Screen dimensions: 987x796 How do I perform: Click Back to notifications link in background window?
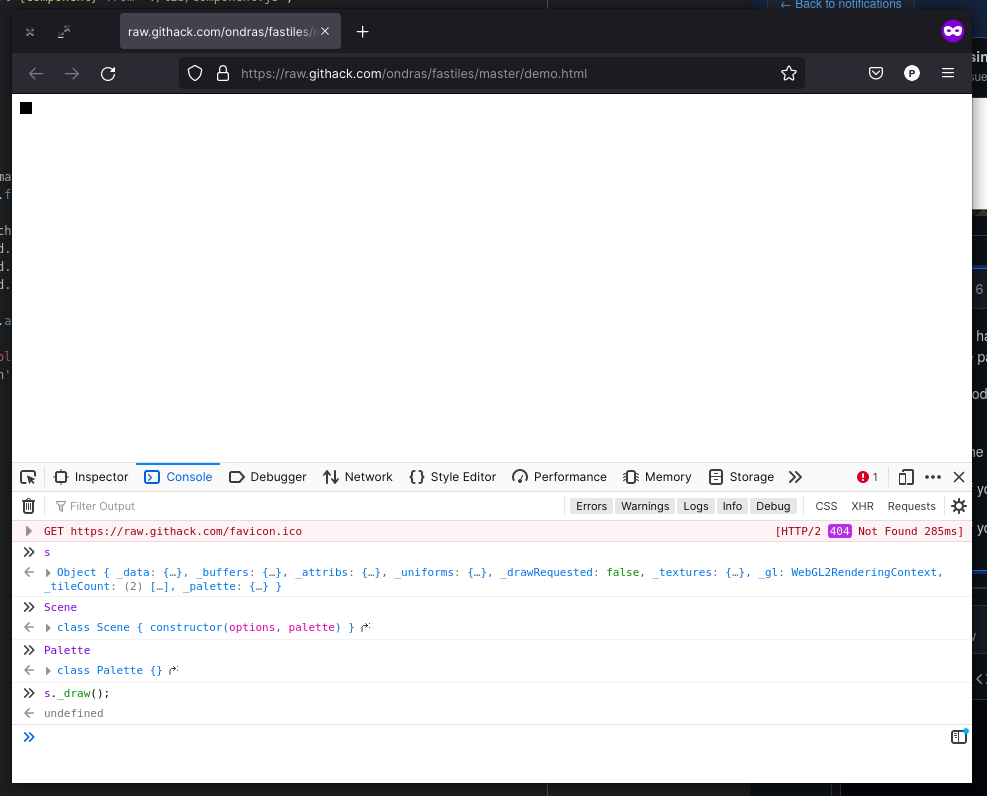(840, 4)
